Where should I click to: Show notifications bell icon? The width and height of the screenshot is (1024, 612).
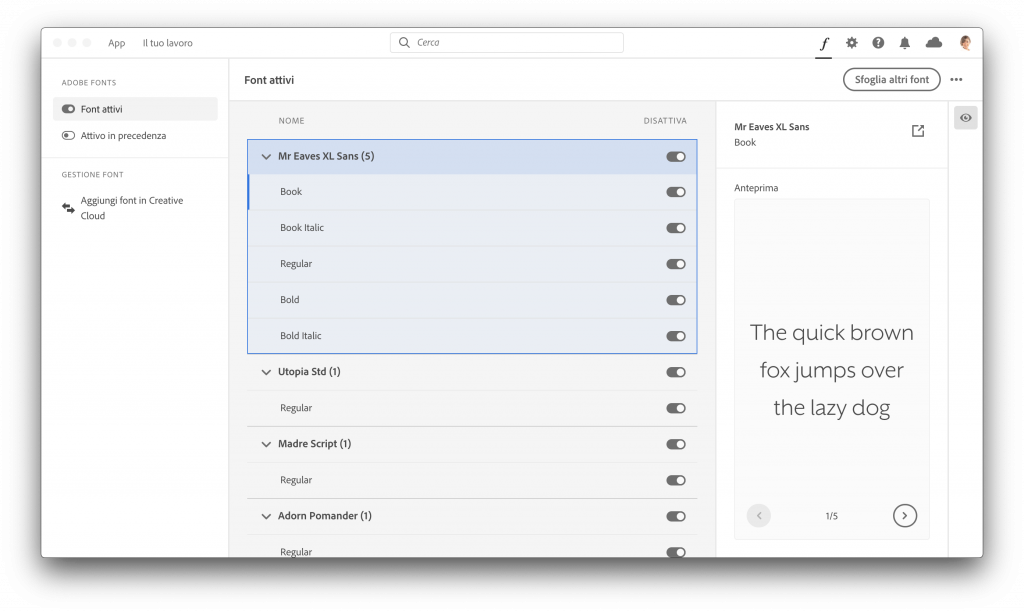point(904,43)
